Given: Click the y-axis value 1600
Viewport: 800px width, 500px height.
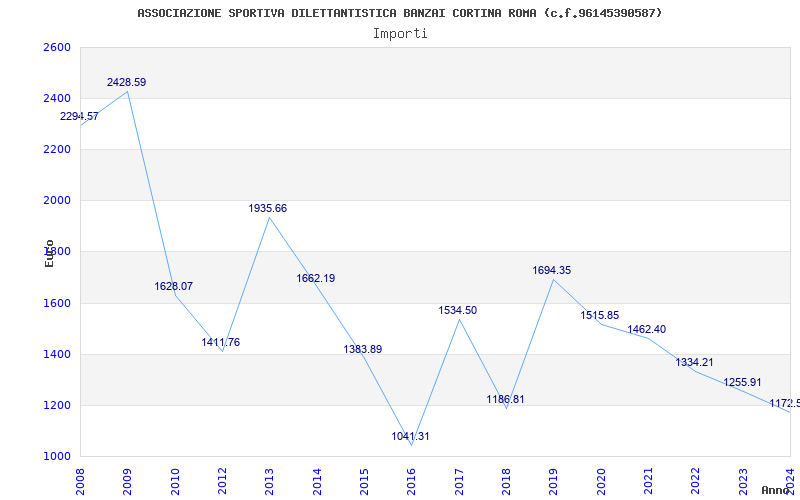Looking at the screenshot, I should [55, 304].
